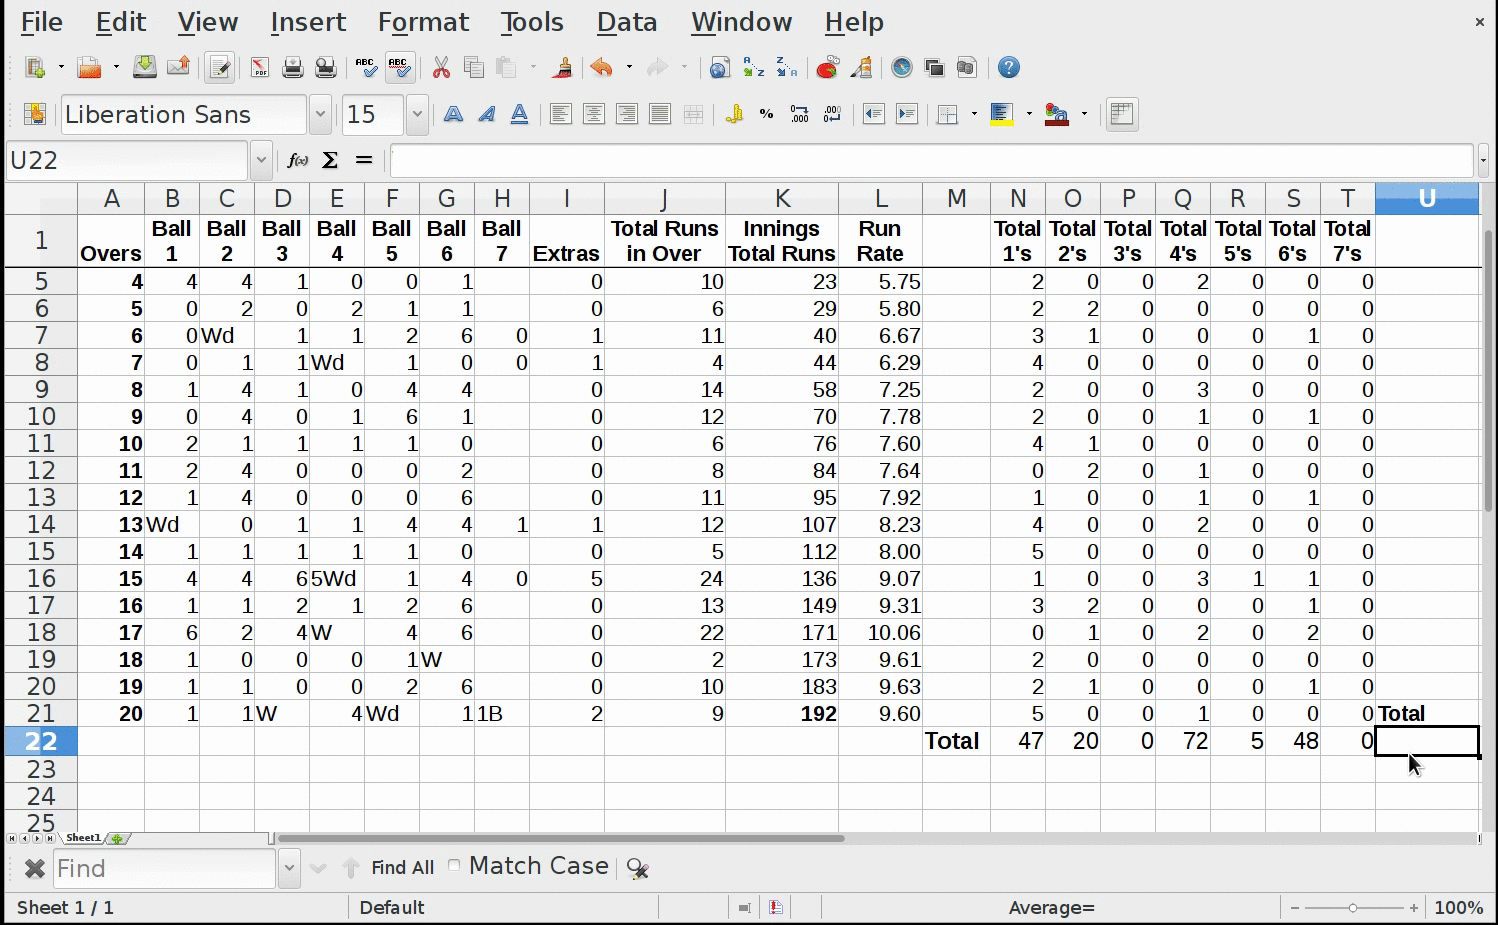Click the Sheet1 tab

tap(83, 838)
